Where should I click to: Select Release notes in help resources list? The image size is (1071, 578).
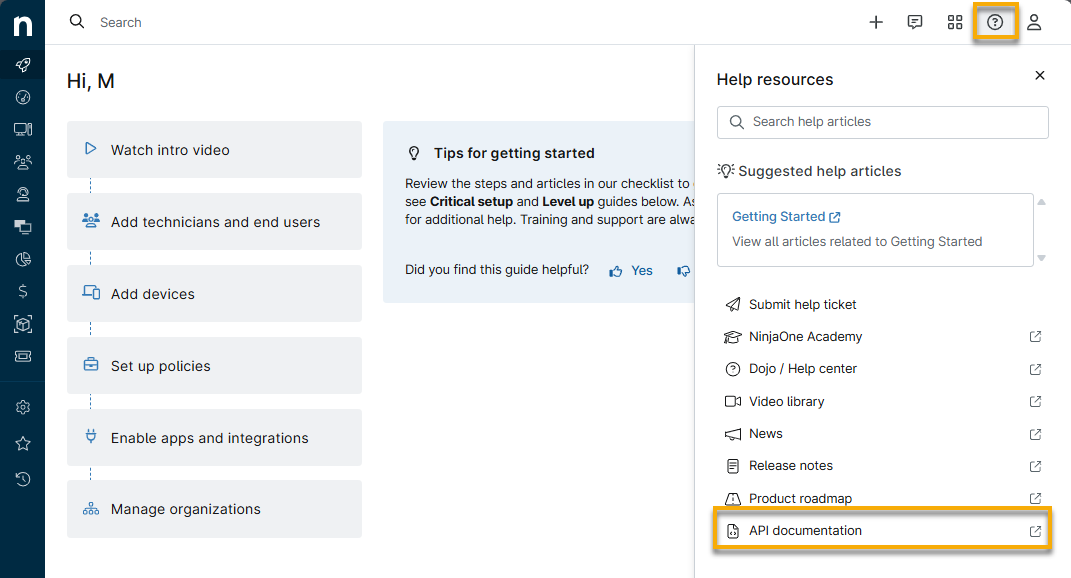pyautogui.click(x=790, y=465)
